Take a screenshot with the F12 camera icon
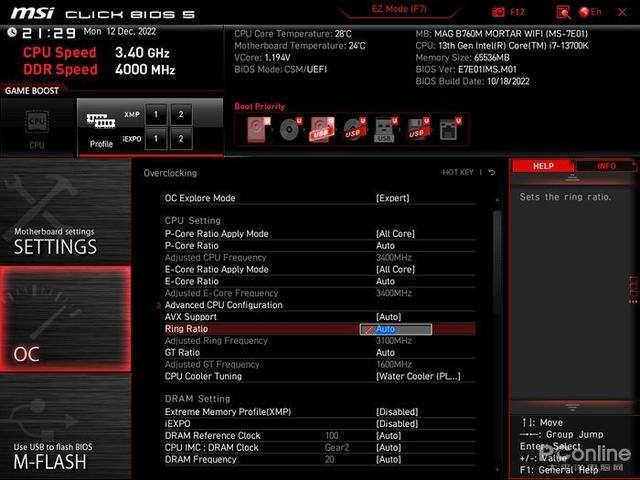 [x=498, y=12]
